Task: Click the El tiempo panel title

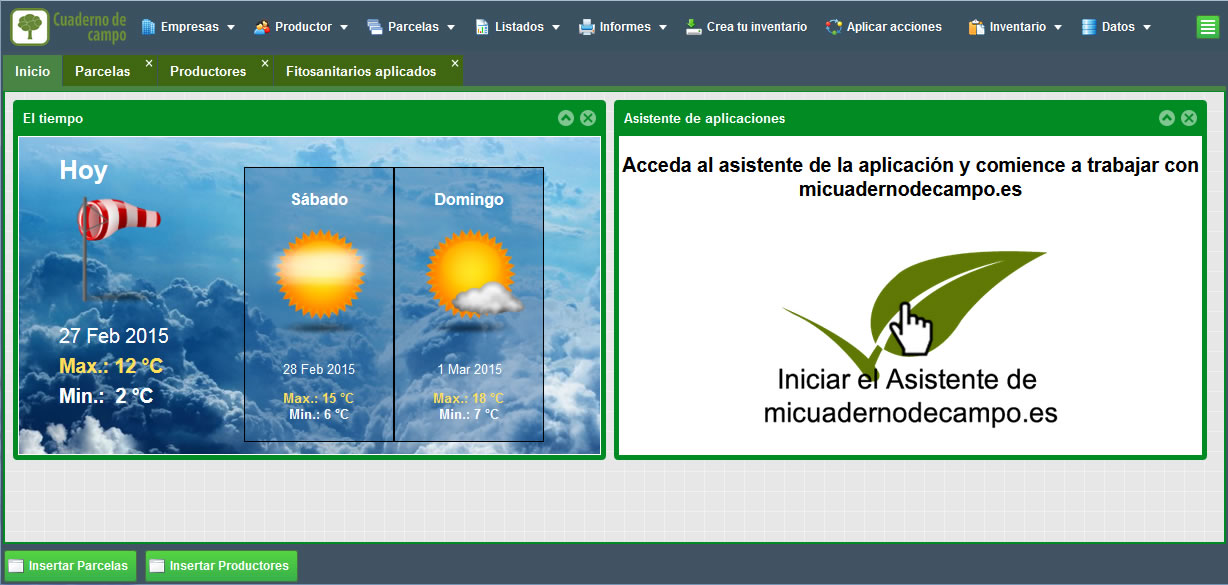Action: [53, 118]
